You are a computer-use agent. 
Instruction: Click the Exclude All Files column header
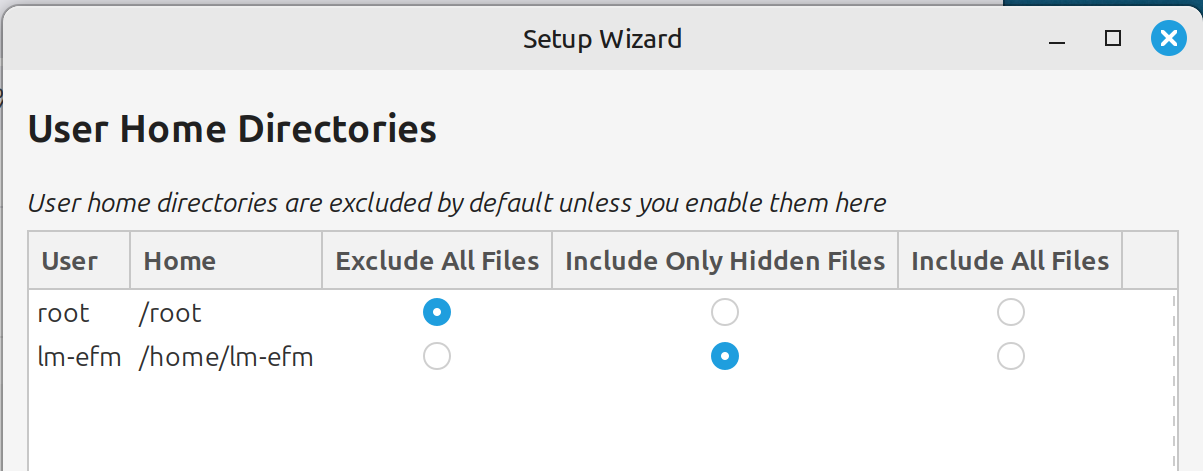click(437, 262)
